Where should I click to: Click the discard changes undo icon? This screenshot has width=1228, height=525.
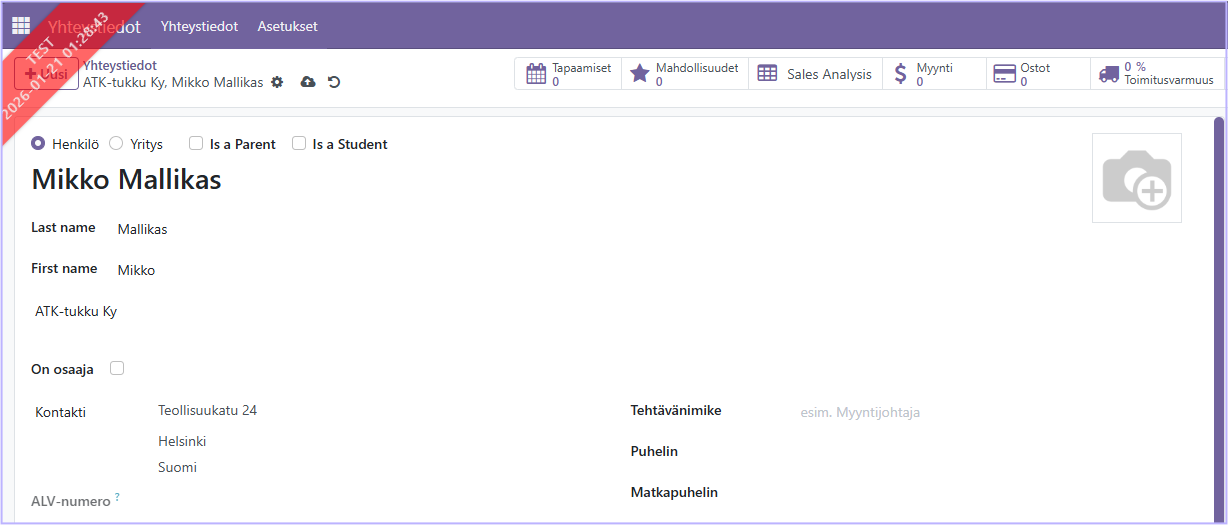[x=334, y=82]
